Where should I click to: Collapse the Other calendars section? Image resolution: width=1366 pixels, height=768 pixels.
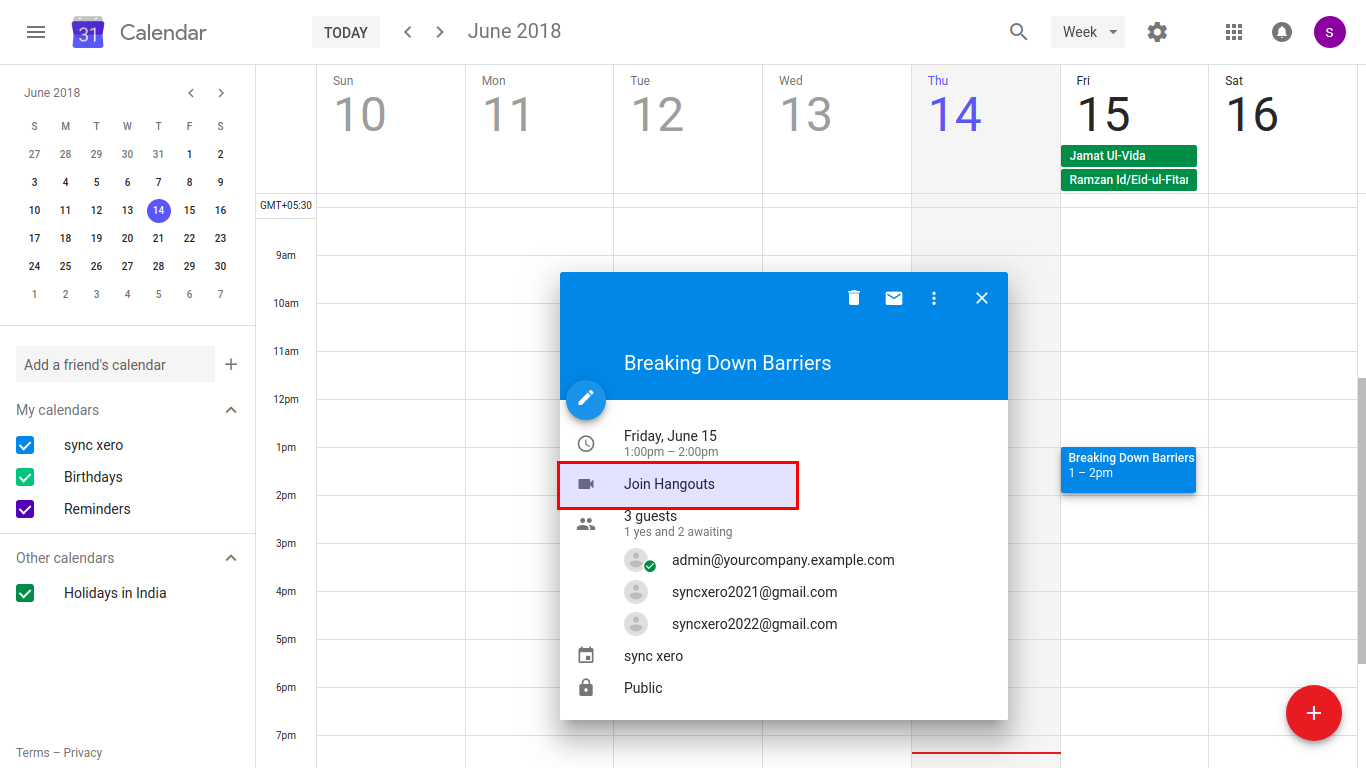tap(231, 558)
